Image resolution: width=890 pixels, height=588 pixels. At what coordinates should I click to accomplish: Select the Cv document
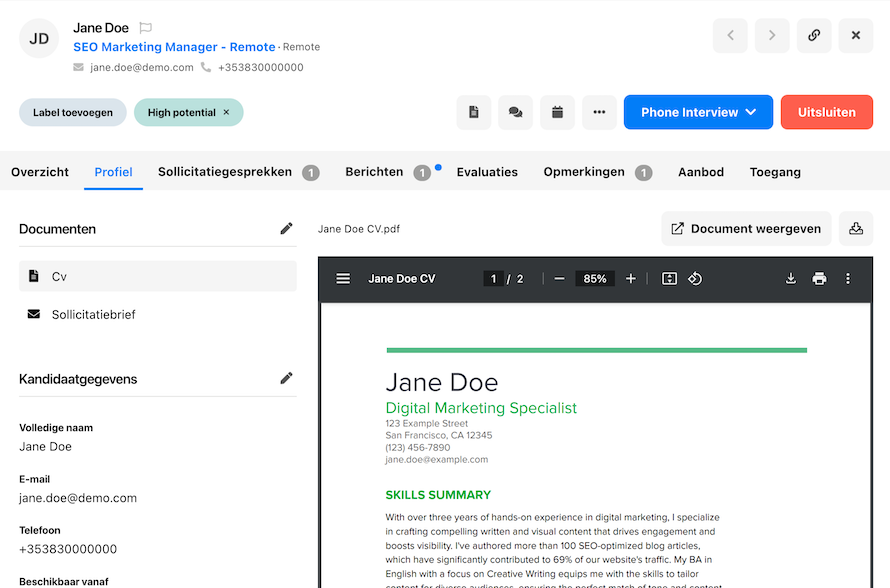[158, 276]
